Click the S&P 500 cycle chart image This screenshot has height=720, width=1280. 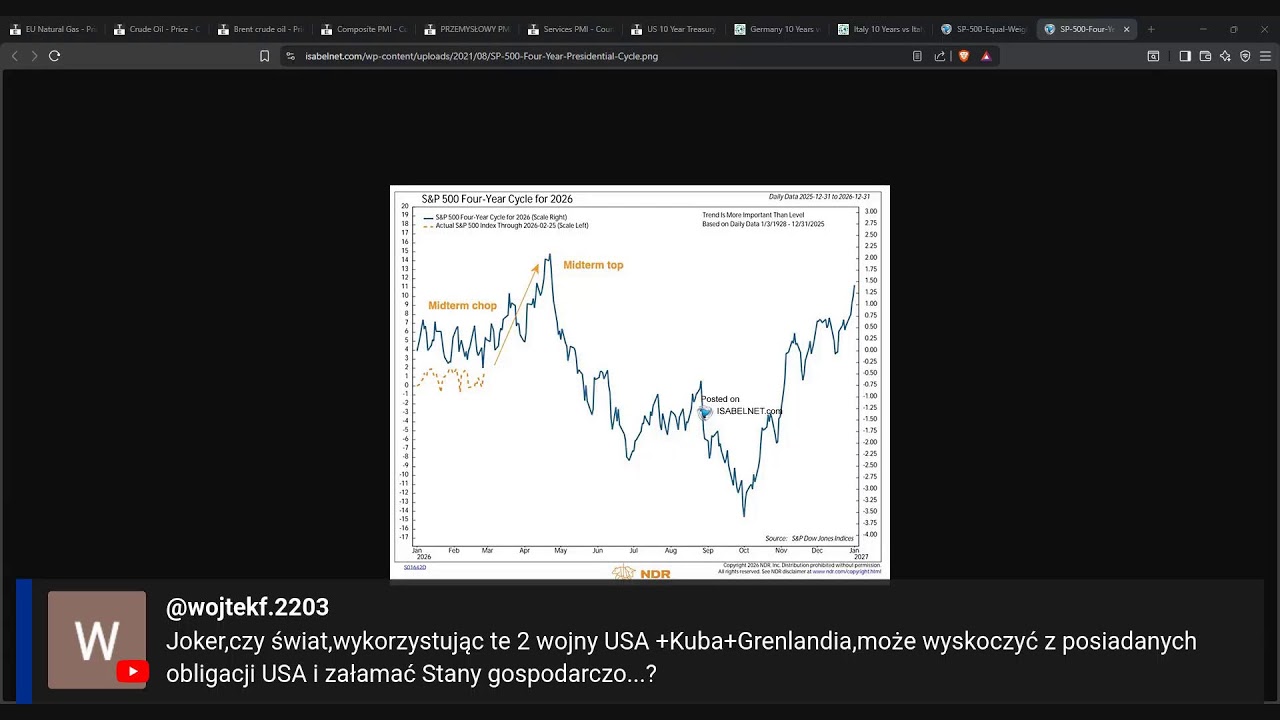(x=640, y=382)
